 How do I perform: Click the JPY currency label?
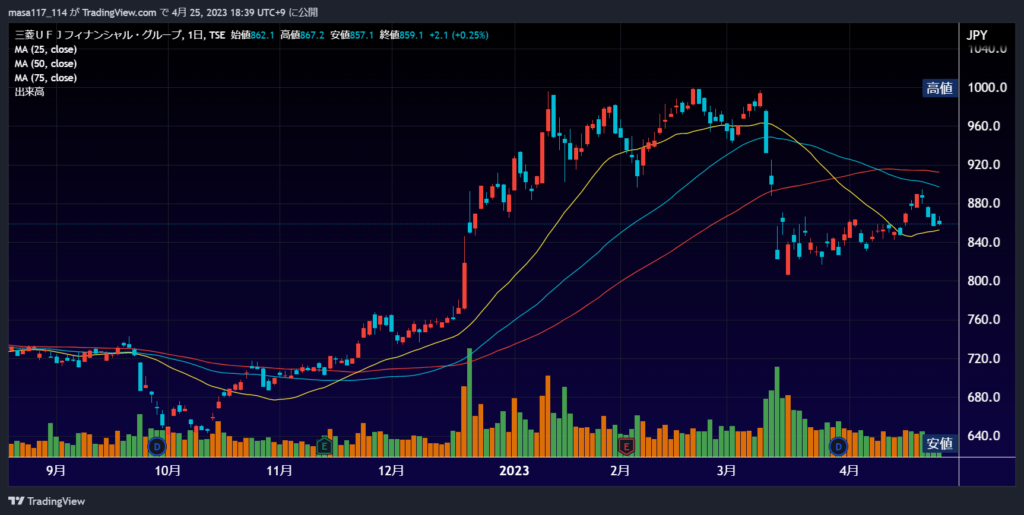pos(976,35)
